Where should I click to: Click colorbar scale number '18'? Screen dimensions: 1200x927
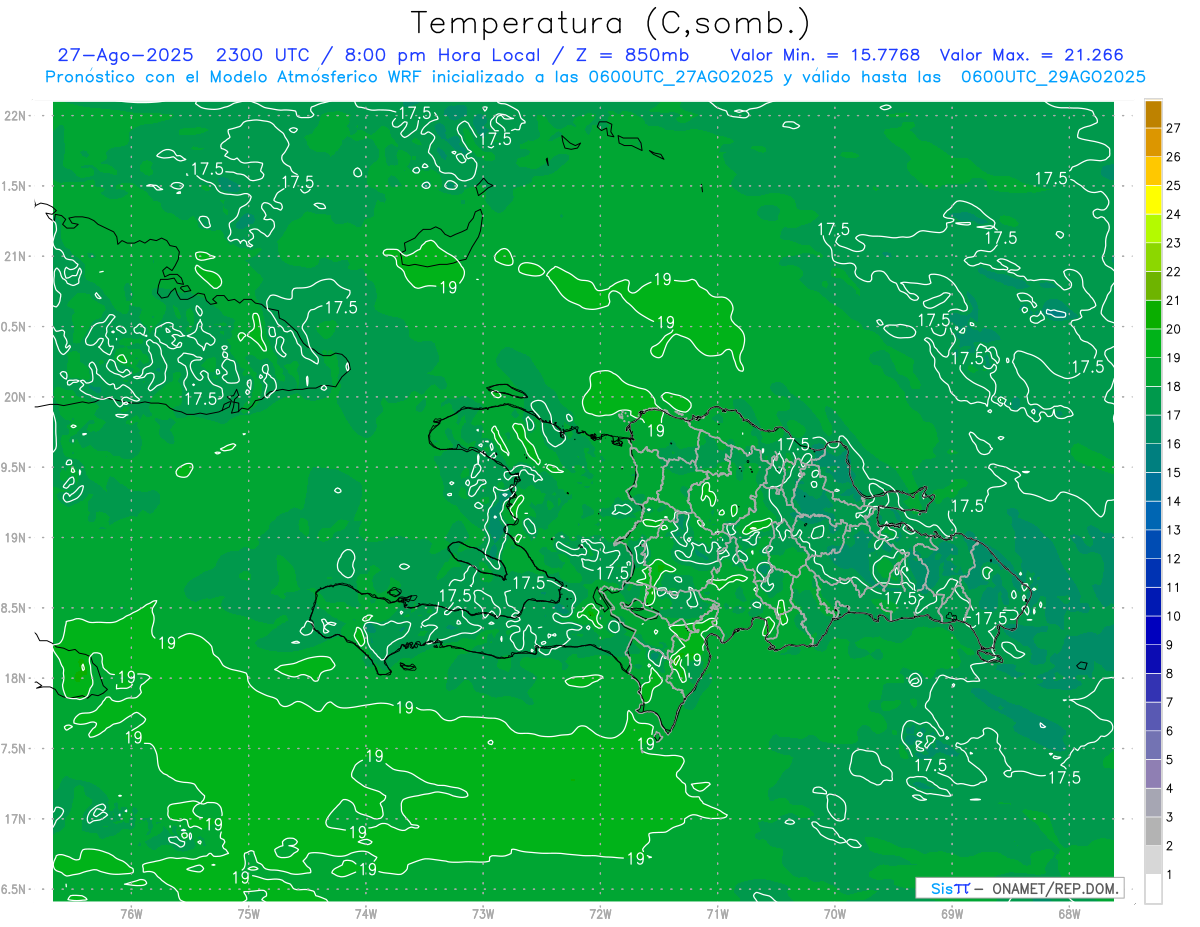pyautogui.click(x=1174, y=386)
